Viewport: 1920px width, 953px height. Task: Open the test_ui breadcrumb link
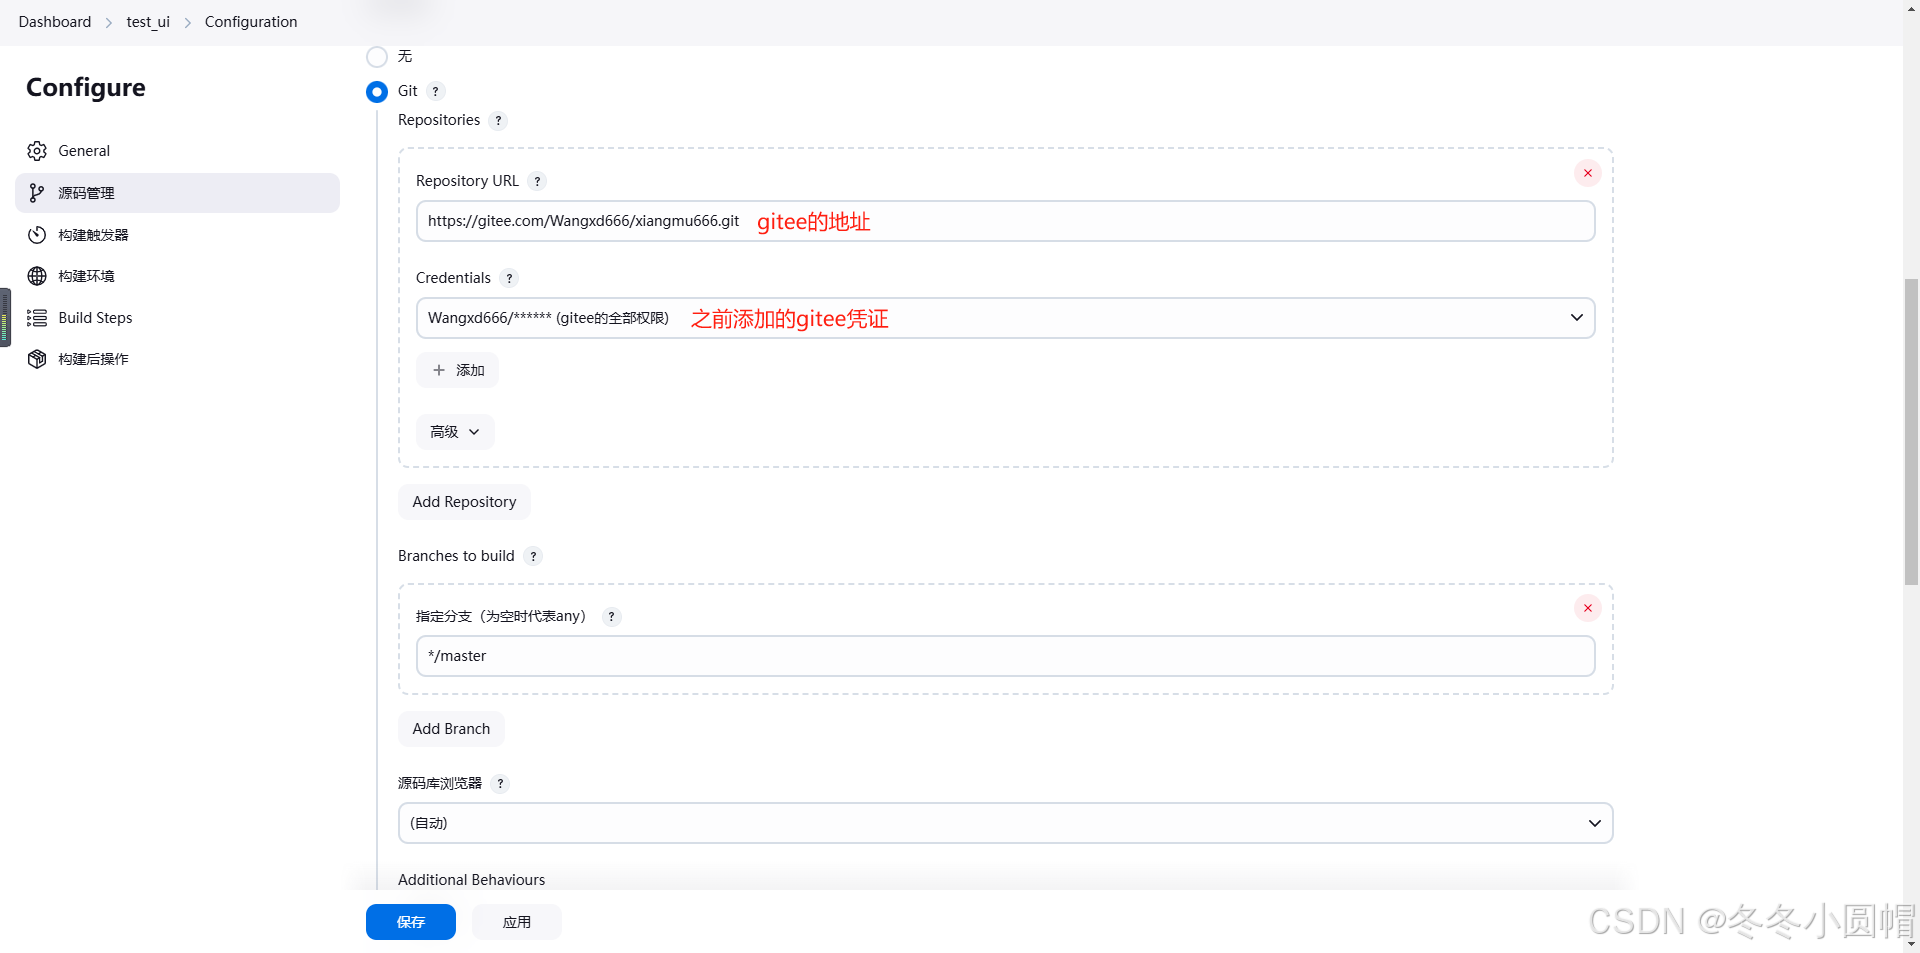[x=148, y=22]
